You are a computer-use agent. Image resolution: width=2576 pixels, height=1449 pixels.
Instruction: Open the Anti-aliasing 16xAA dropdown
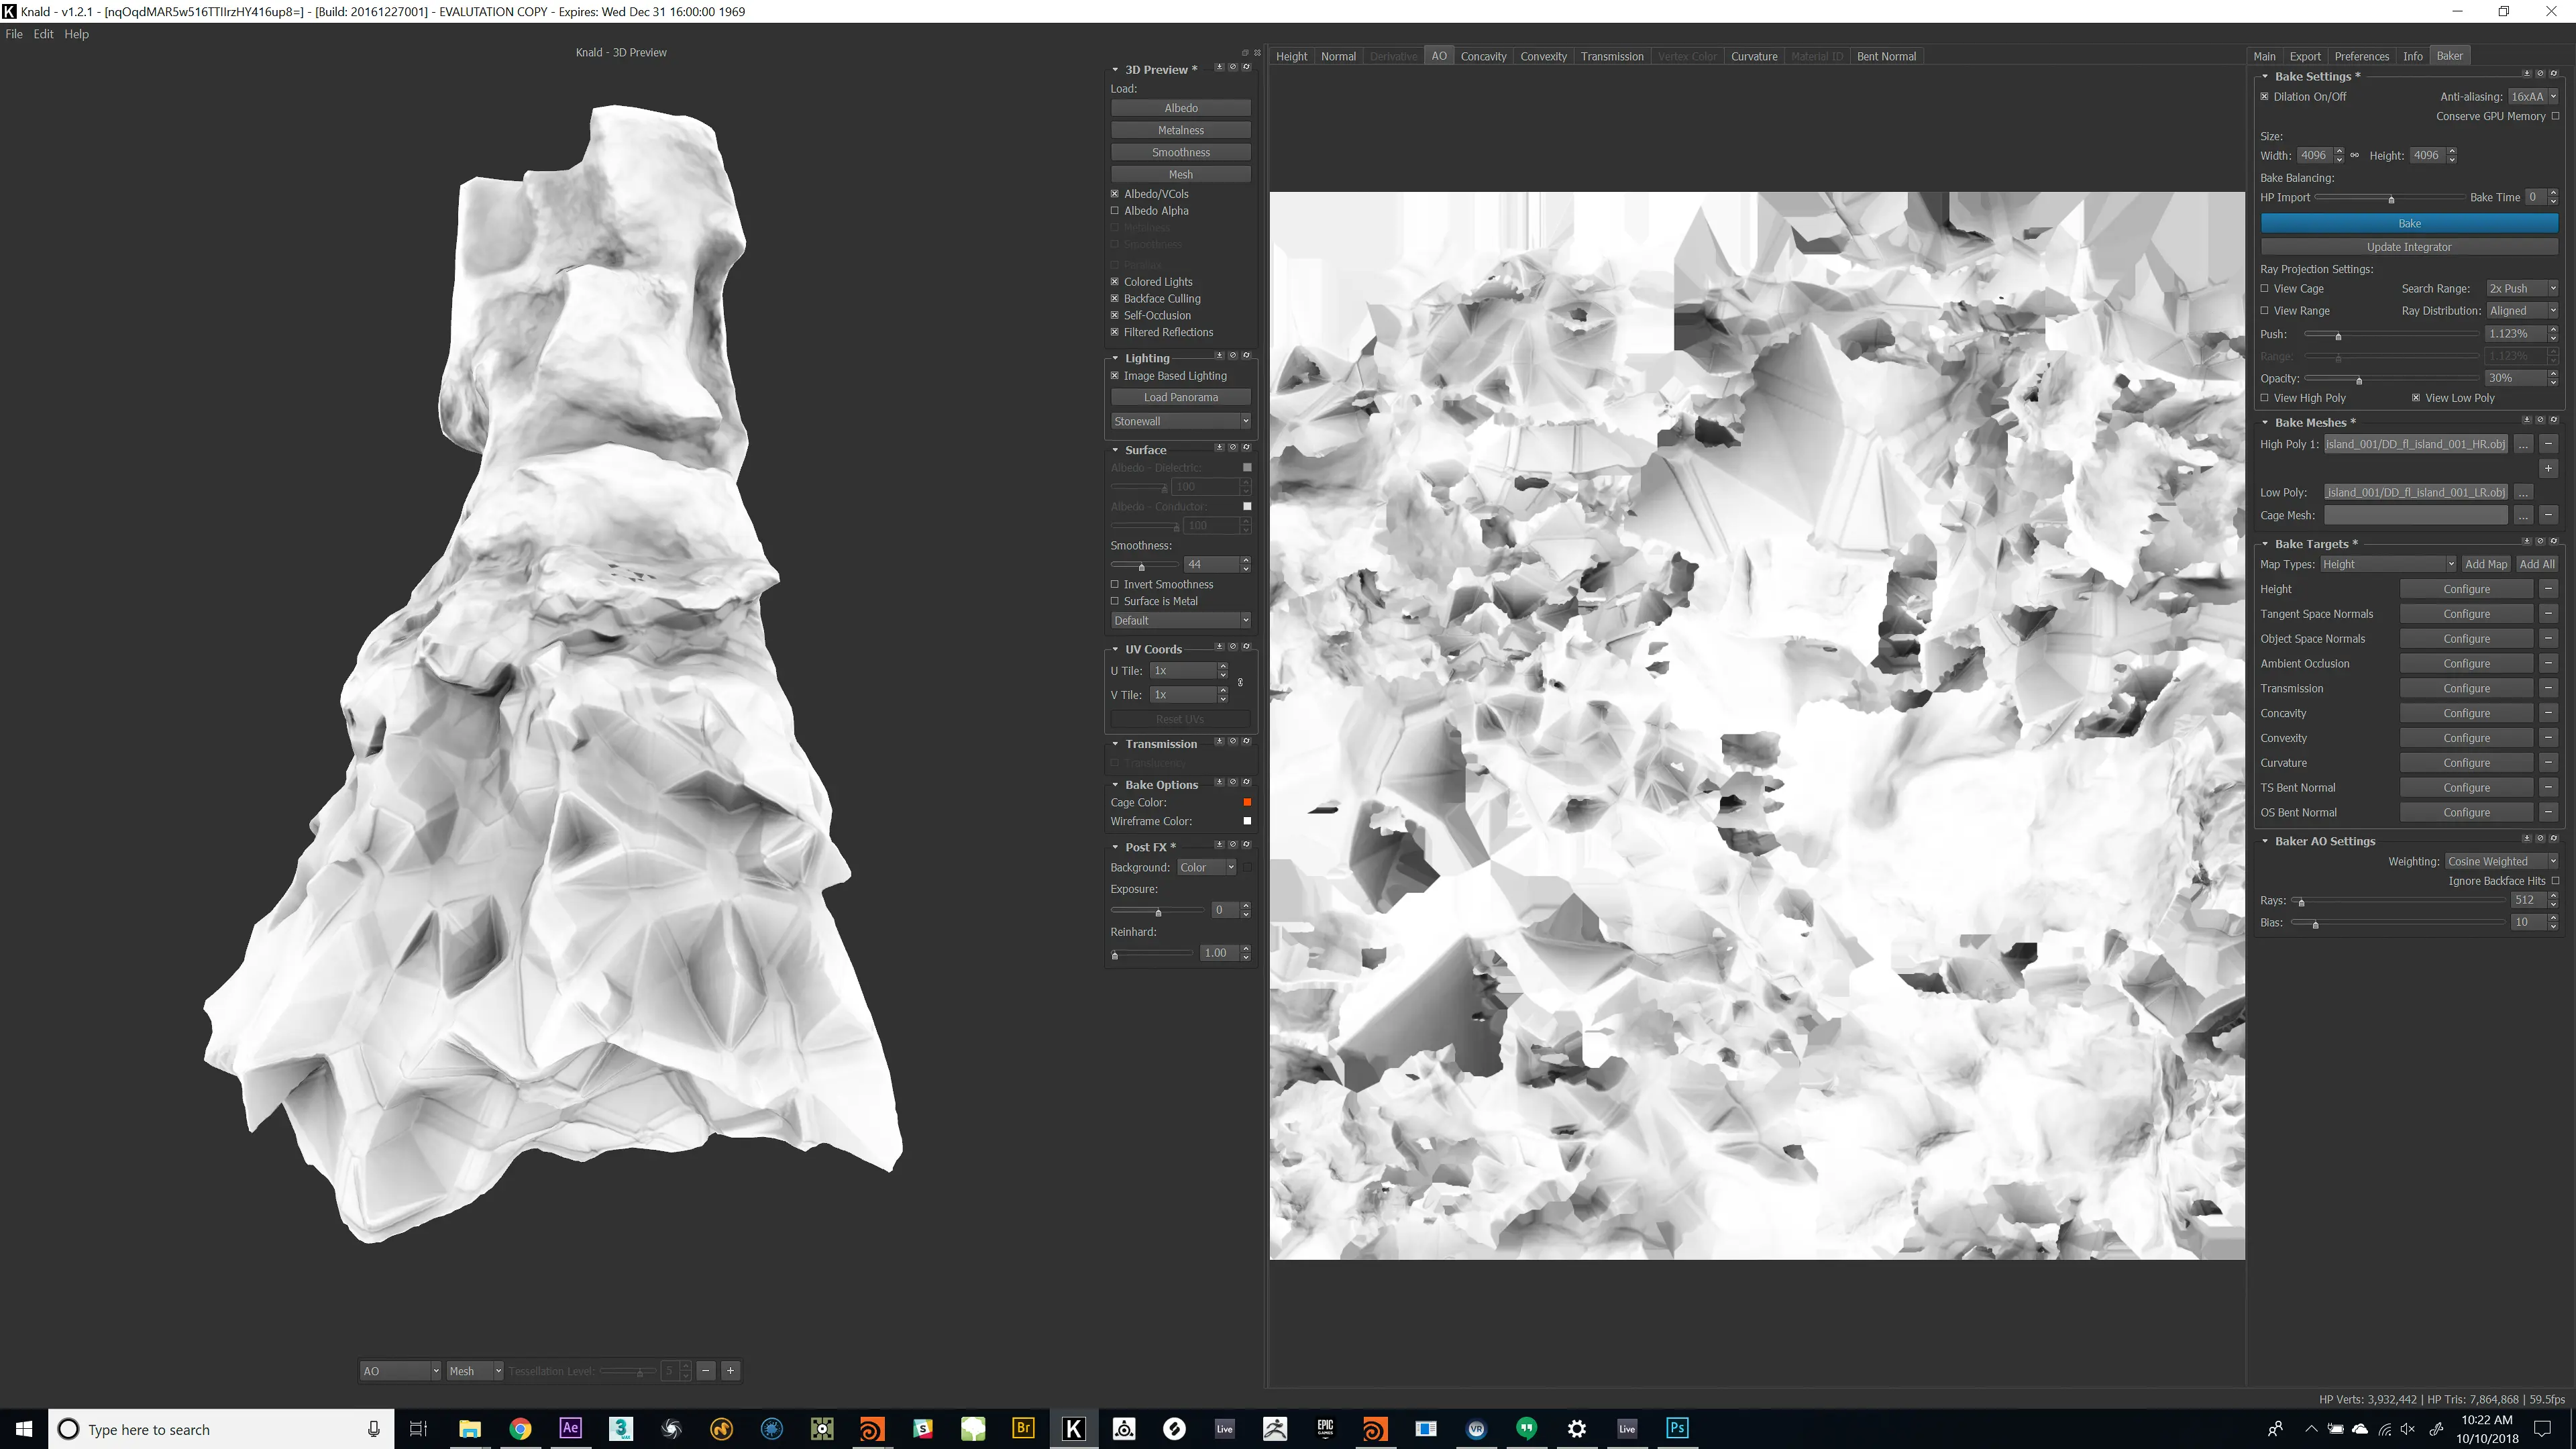click(x=2533, y=97)
